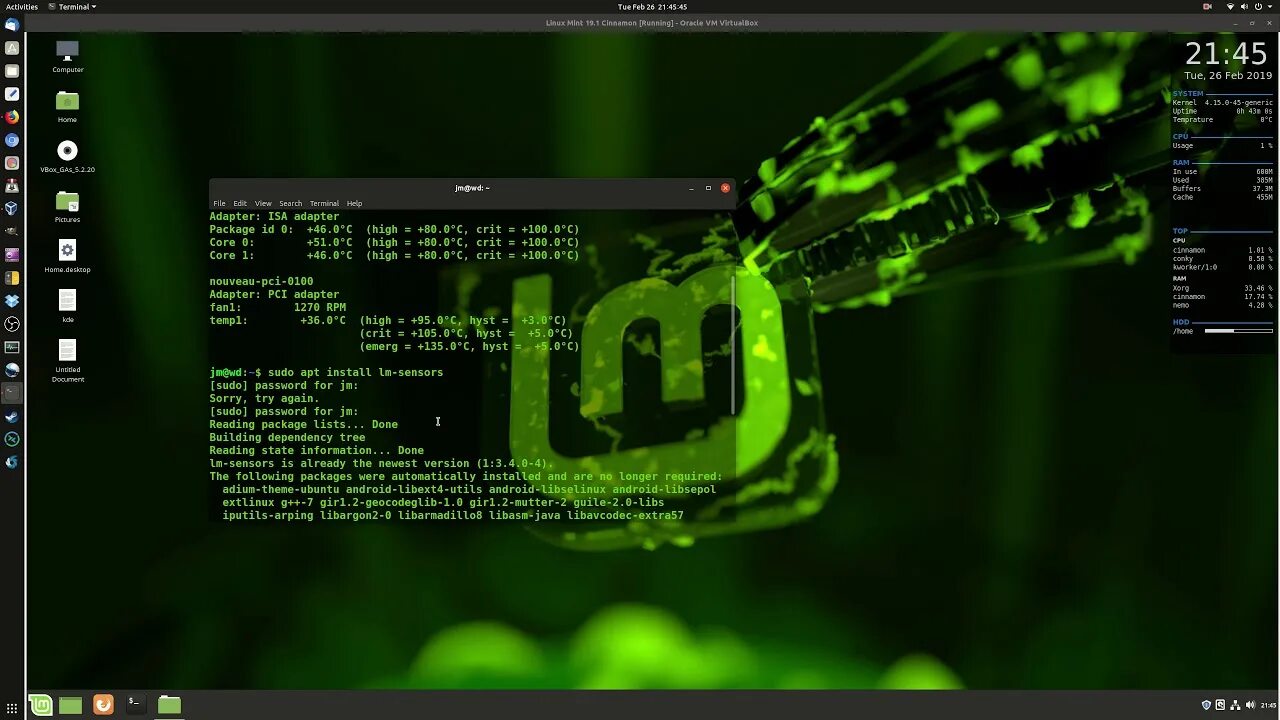Open the terminal Help menu
Screen dimensions: 1280x720
tap(354, 203)
